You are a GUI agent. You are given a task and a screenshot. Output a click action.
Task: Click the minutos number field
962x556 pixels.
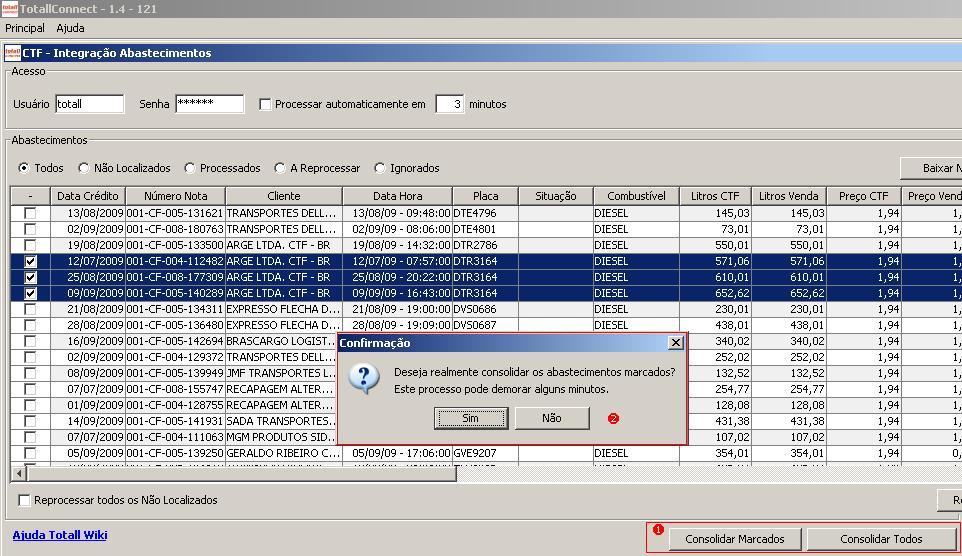[x=450, y=104]
